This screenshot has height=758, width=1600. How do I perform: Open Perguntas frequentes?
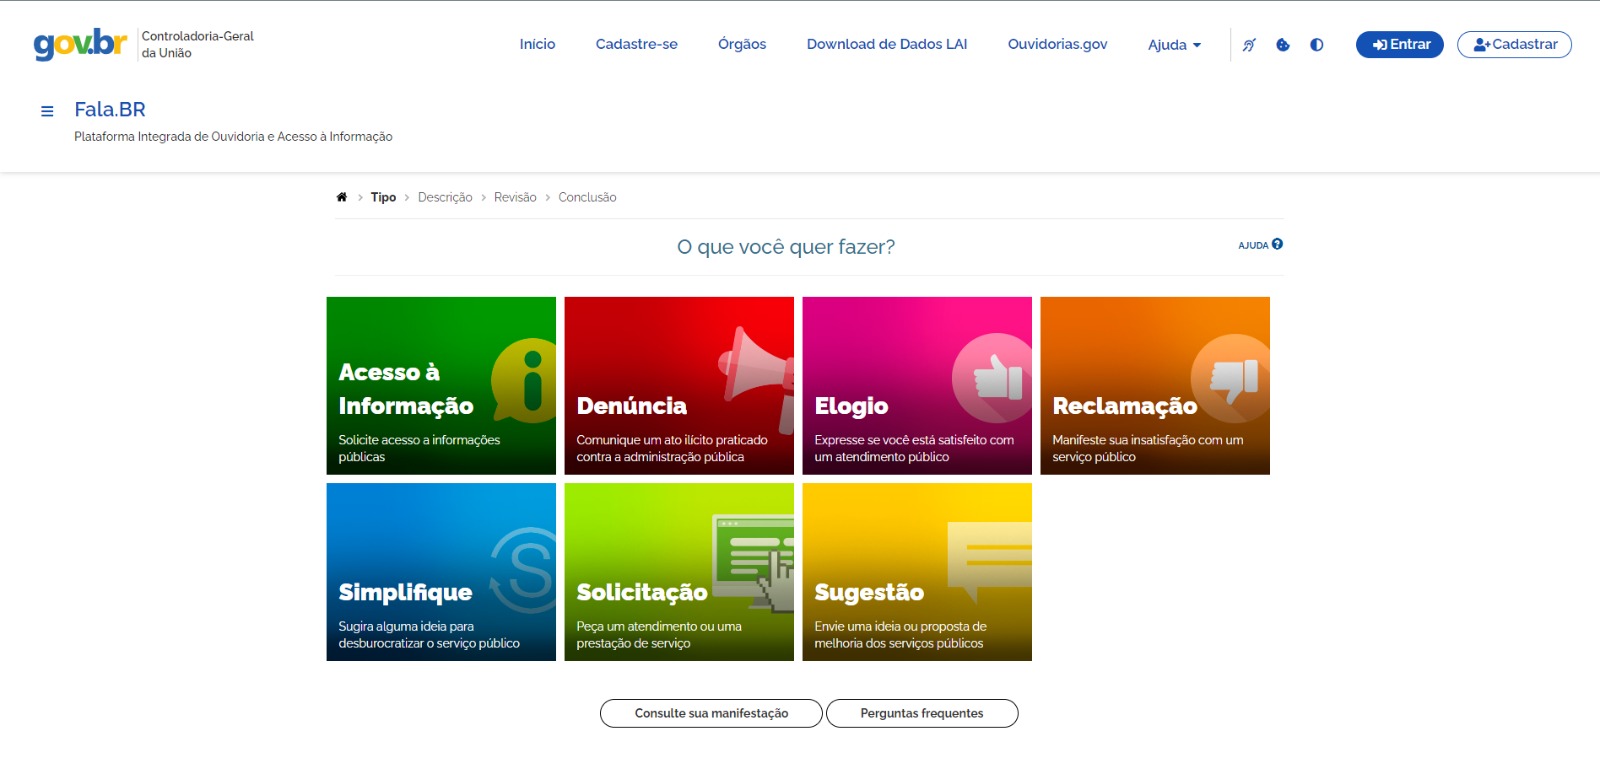tap(922, 714)
